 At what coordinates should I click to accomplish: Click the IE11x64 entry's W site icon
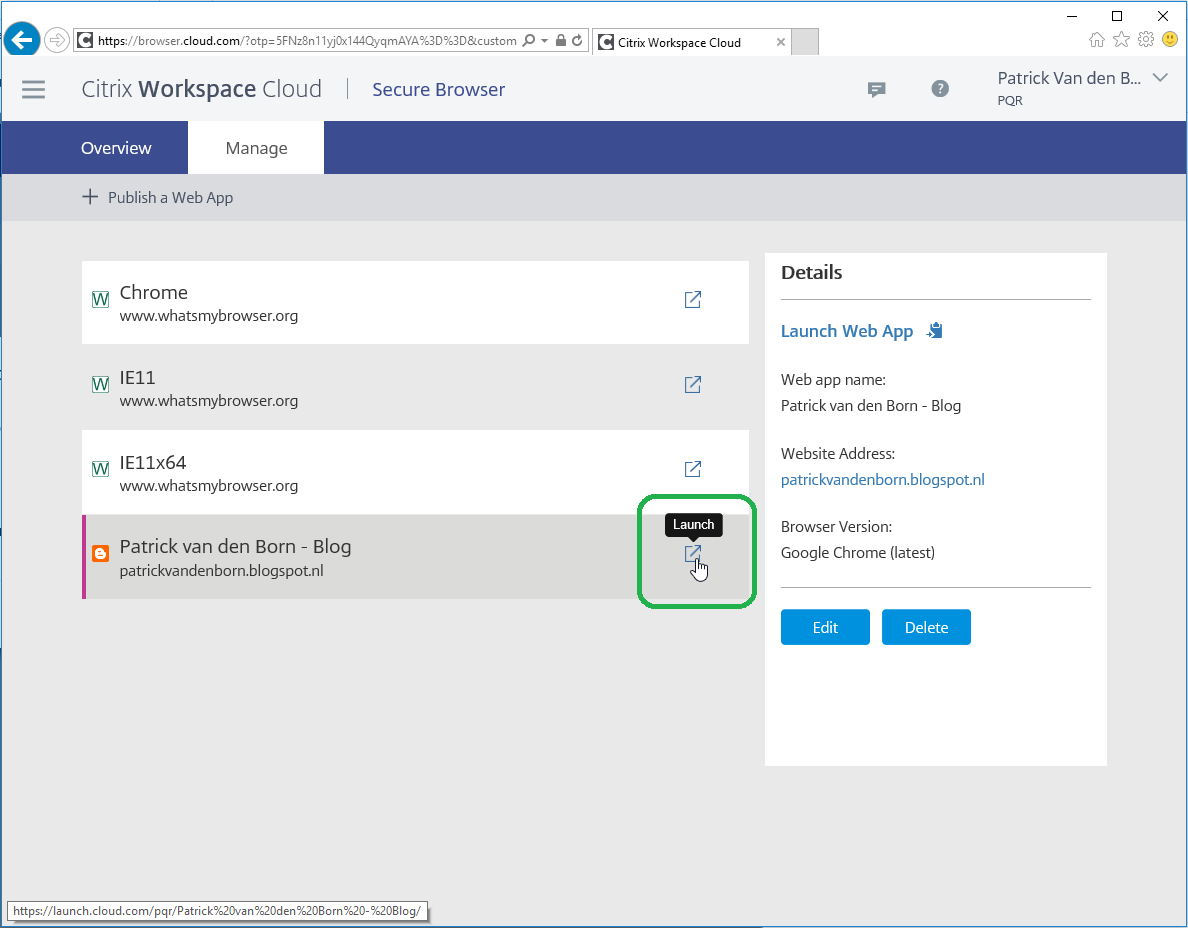click(x=100, y=469)
